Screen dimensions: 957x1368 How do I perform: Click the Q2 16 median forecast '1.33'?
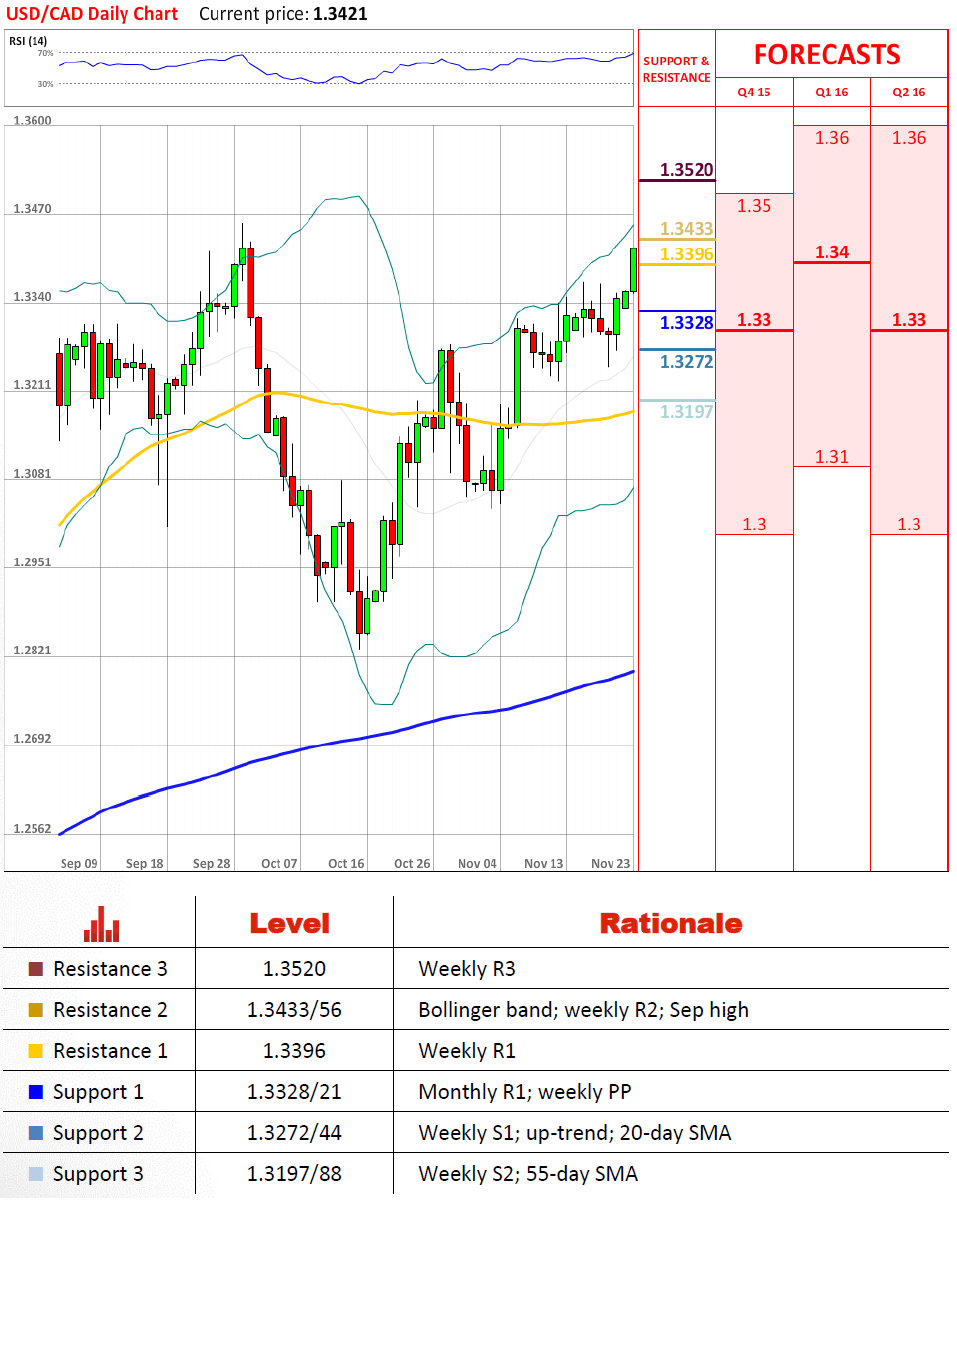(x=909, y=320)
